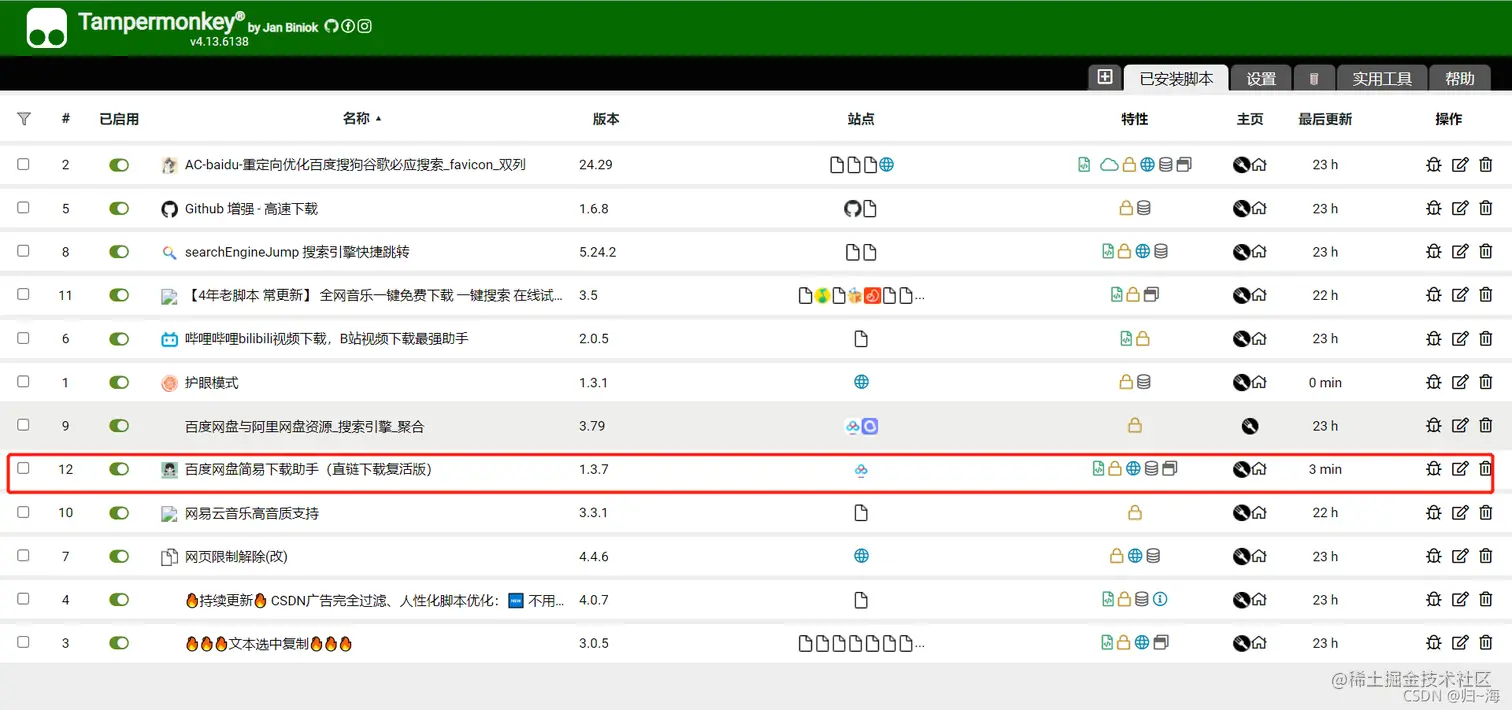Viewport: 1512px width, 710px height.
Task: Click the cloud feature icon in AC-baidu row
Action: click(x=1109, y=165)
